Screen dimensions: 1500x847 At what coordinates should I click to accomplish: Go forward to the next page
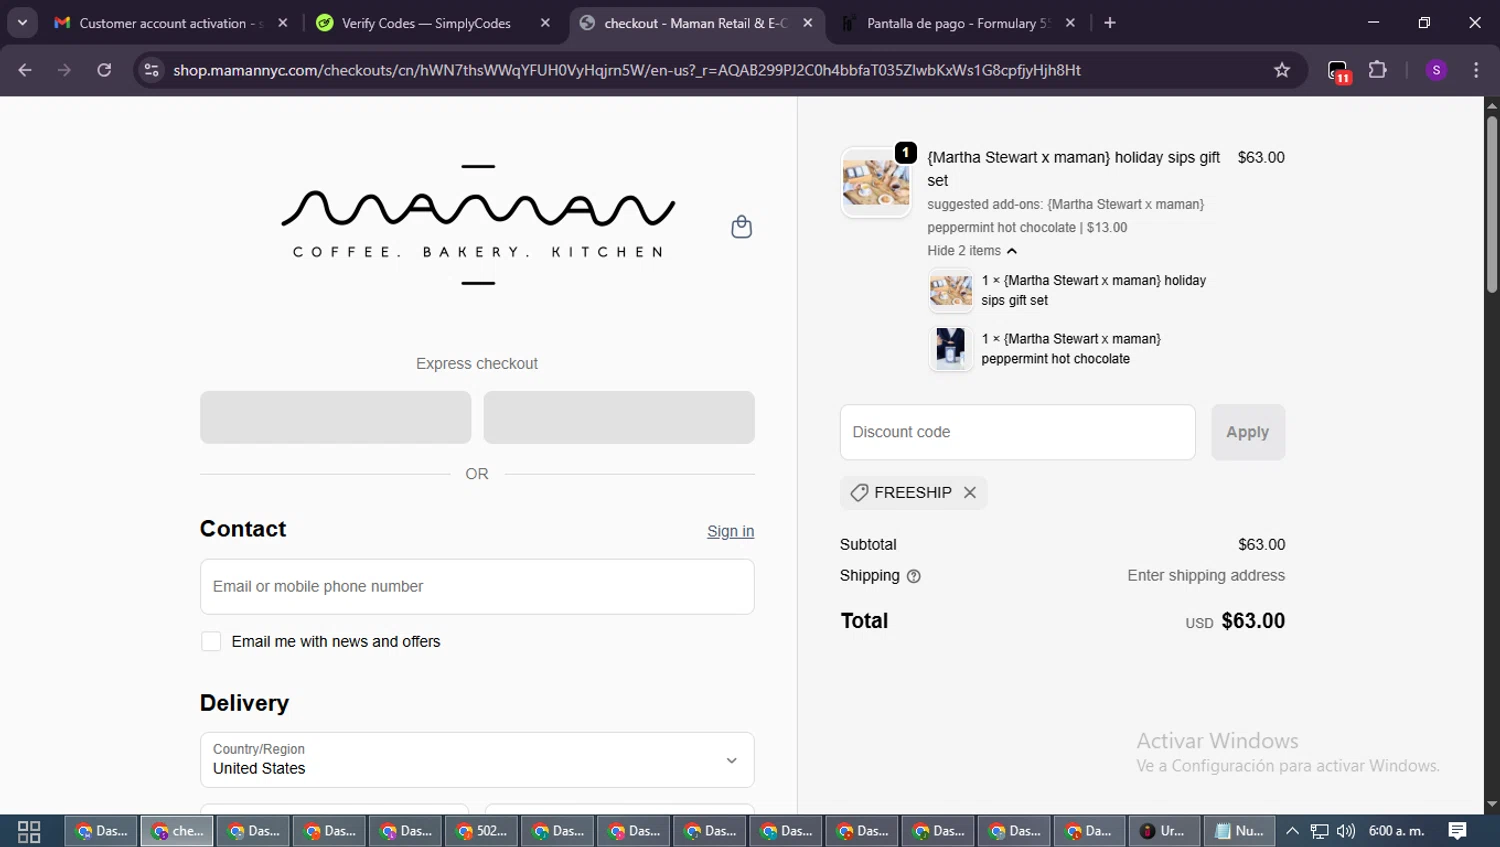point(64,70)
